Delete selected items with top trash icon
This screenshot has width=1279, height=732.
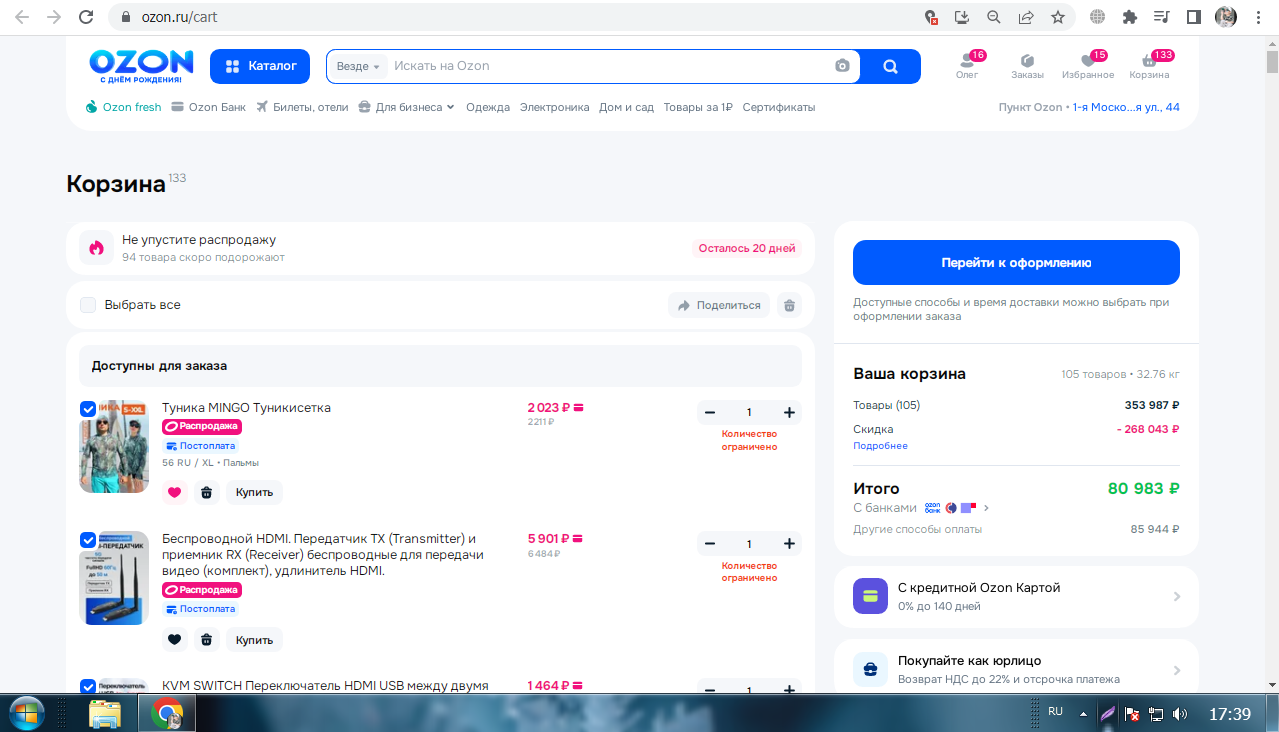pyautogui.click(x=790, y=305)
